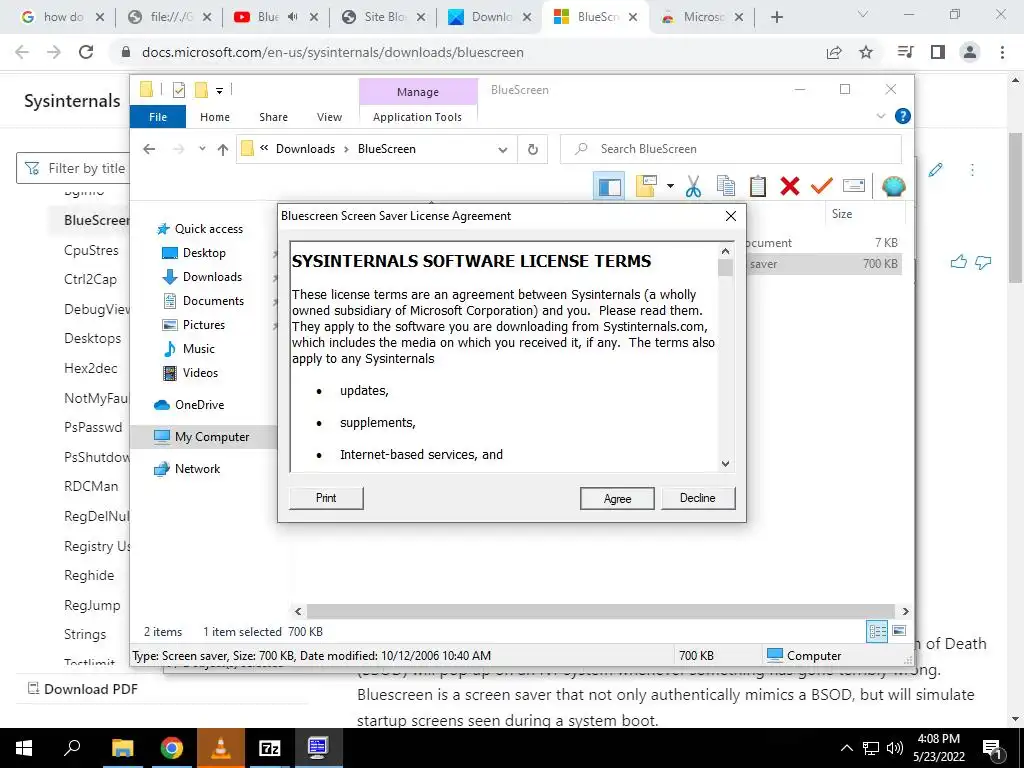Viewport: 1024px width, 768px height.
Task: Expand the address bar history dropdown
Action: click(x=502, y=150)
